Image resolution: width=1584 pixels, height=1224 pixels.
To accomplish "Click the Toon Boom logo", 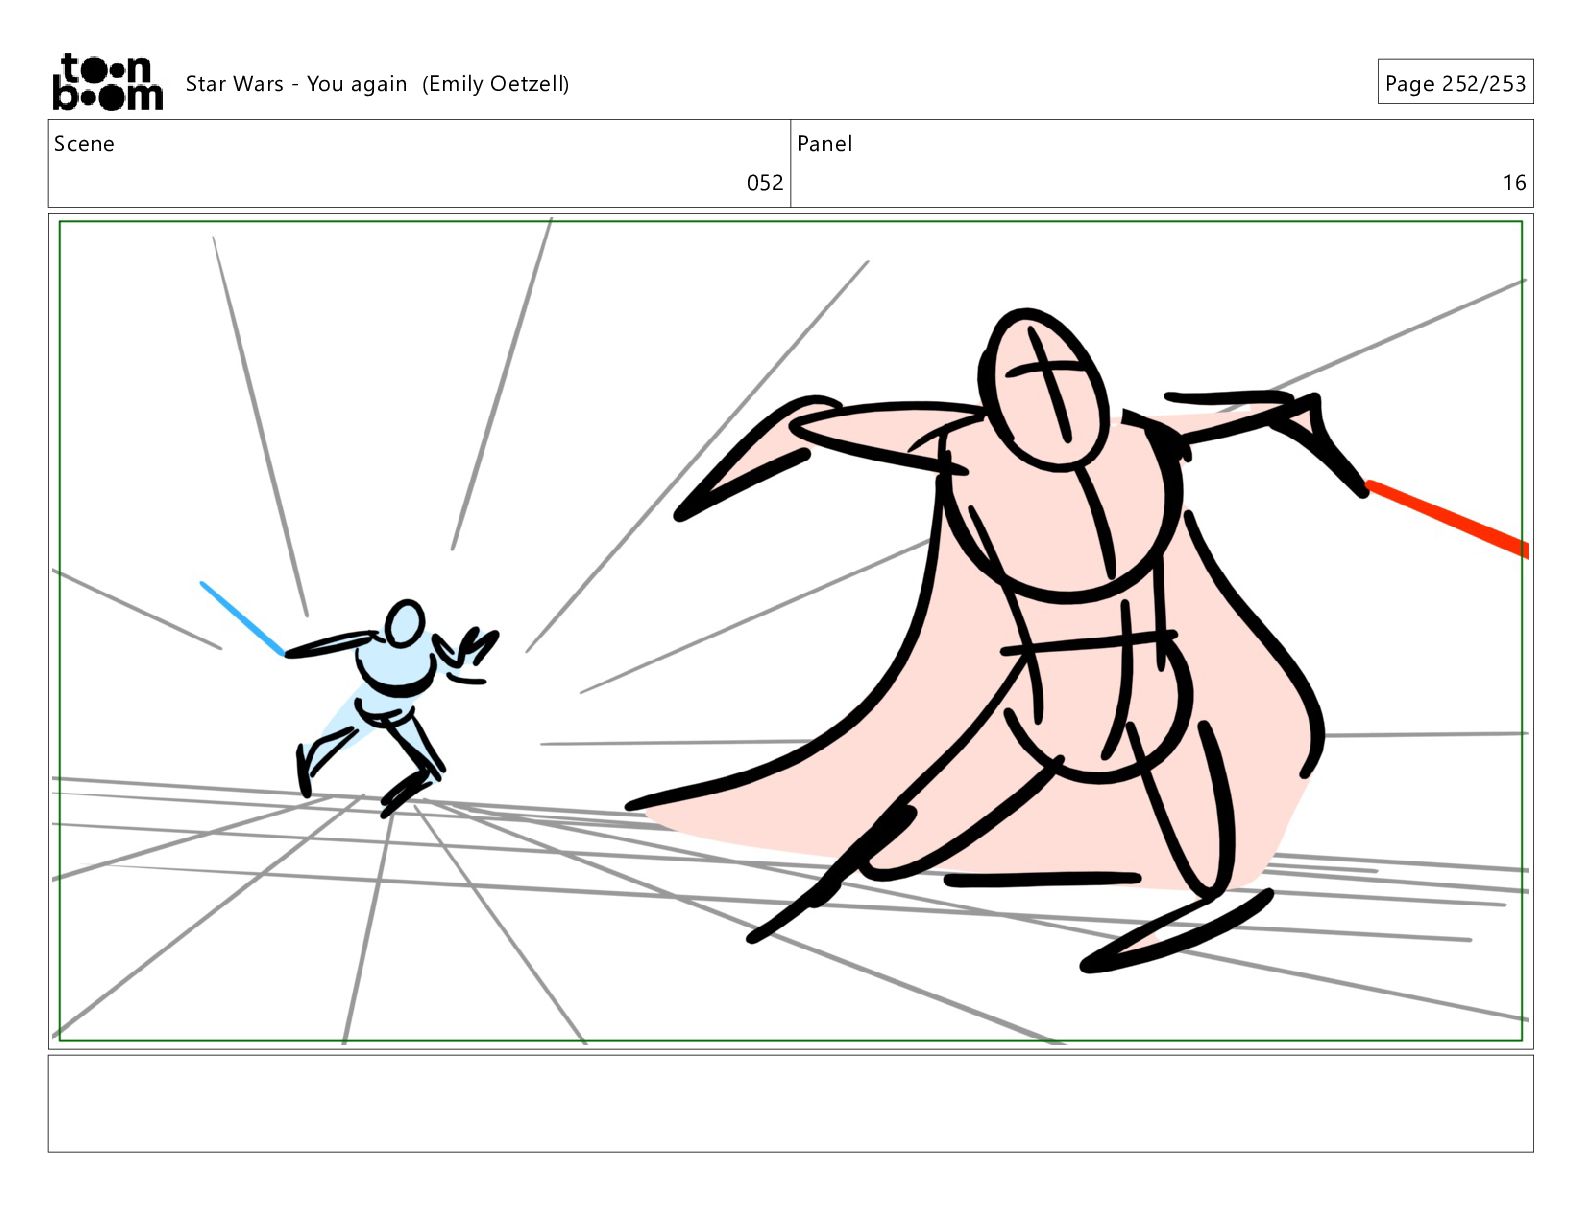I will (x=107, y=82).
